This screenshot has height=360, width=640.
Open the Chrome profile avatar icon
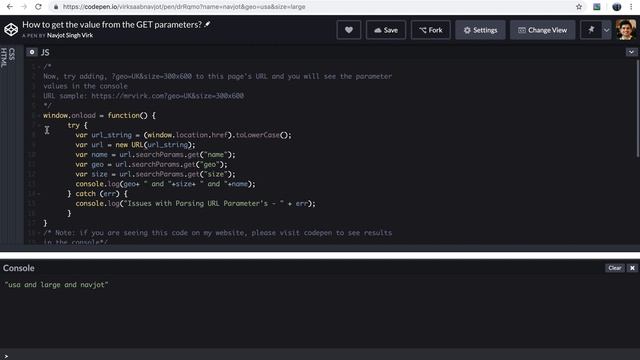[x=617, y=7]
